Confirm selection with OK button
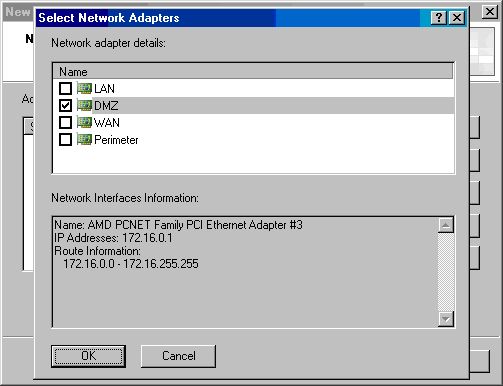 (88, 356)
